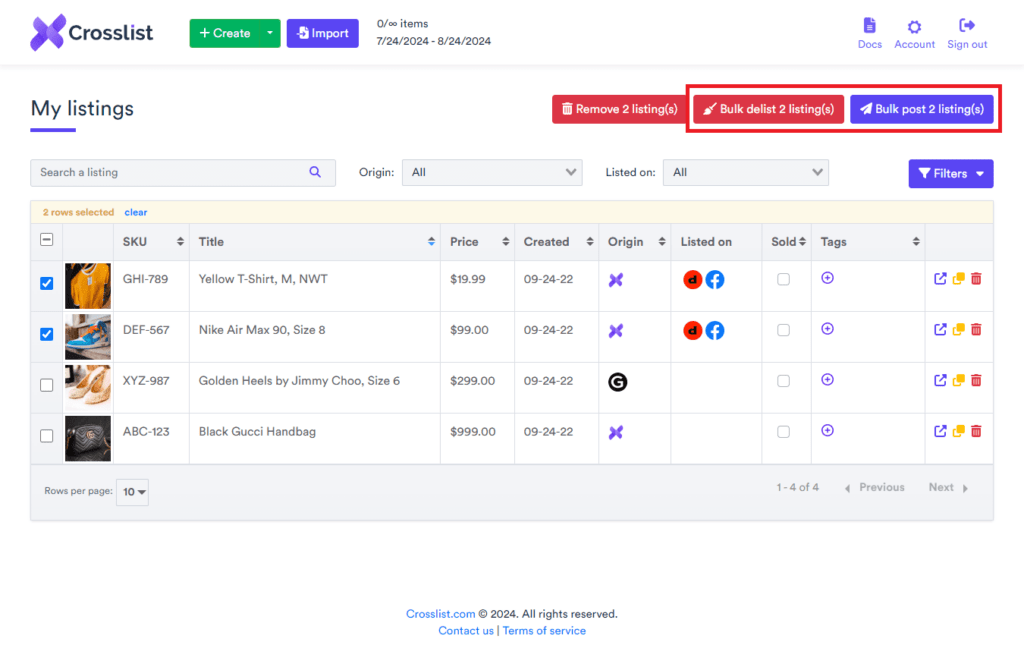
Task: Open the Account settings in top bar
Action: pos(913,27)
